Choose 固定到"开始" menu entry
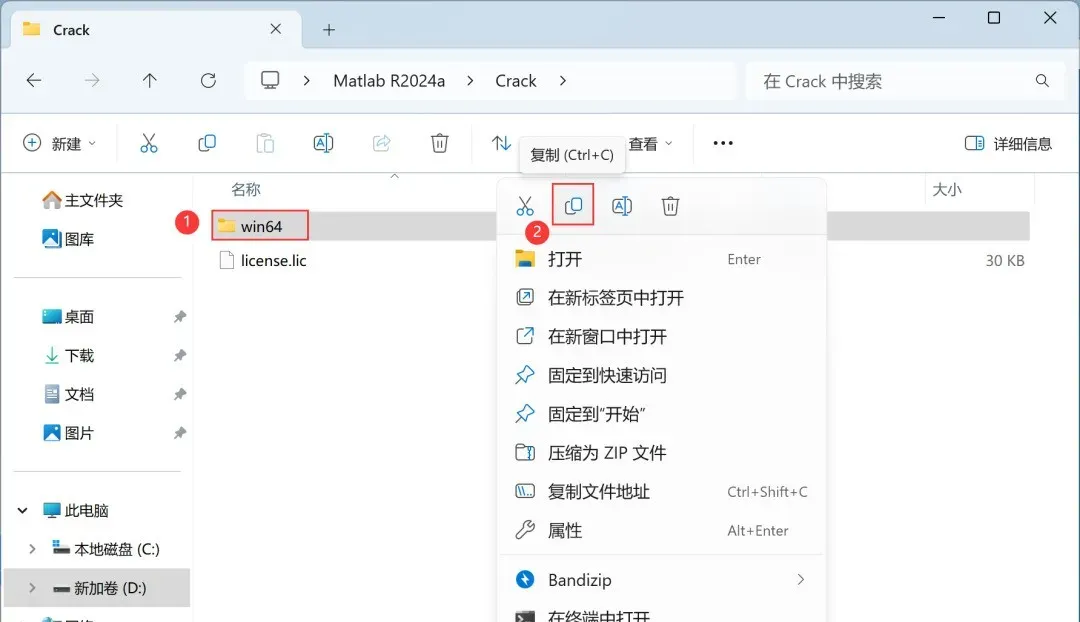The image size is (1080, 622). click(661, 414)
